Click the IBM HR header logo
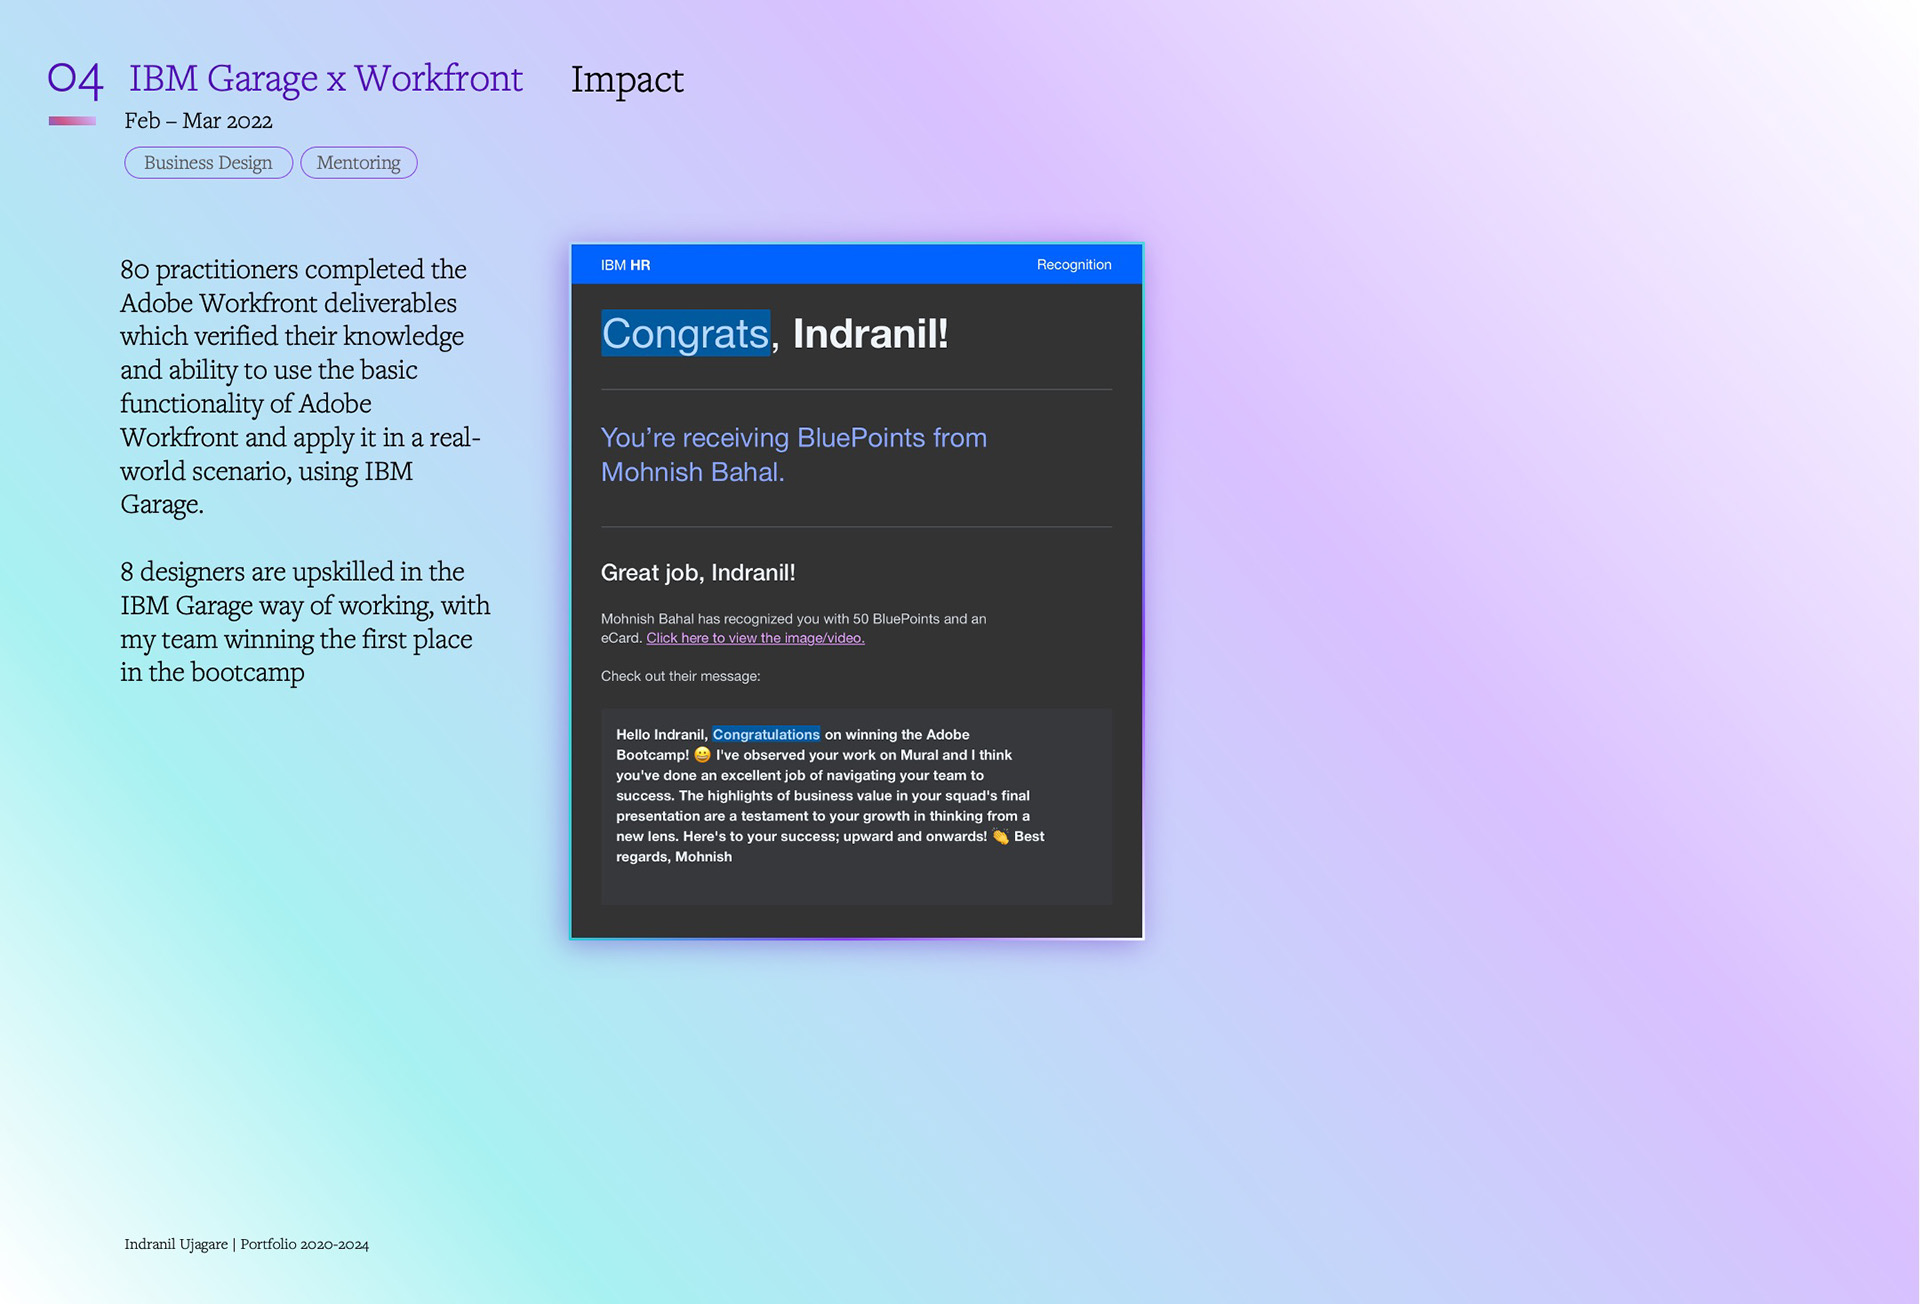The width and height of the screenshot is (1920, 1304). coord(625,265)
